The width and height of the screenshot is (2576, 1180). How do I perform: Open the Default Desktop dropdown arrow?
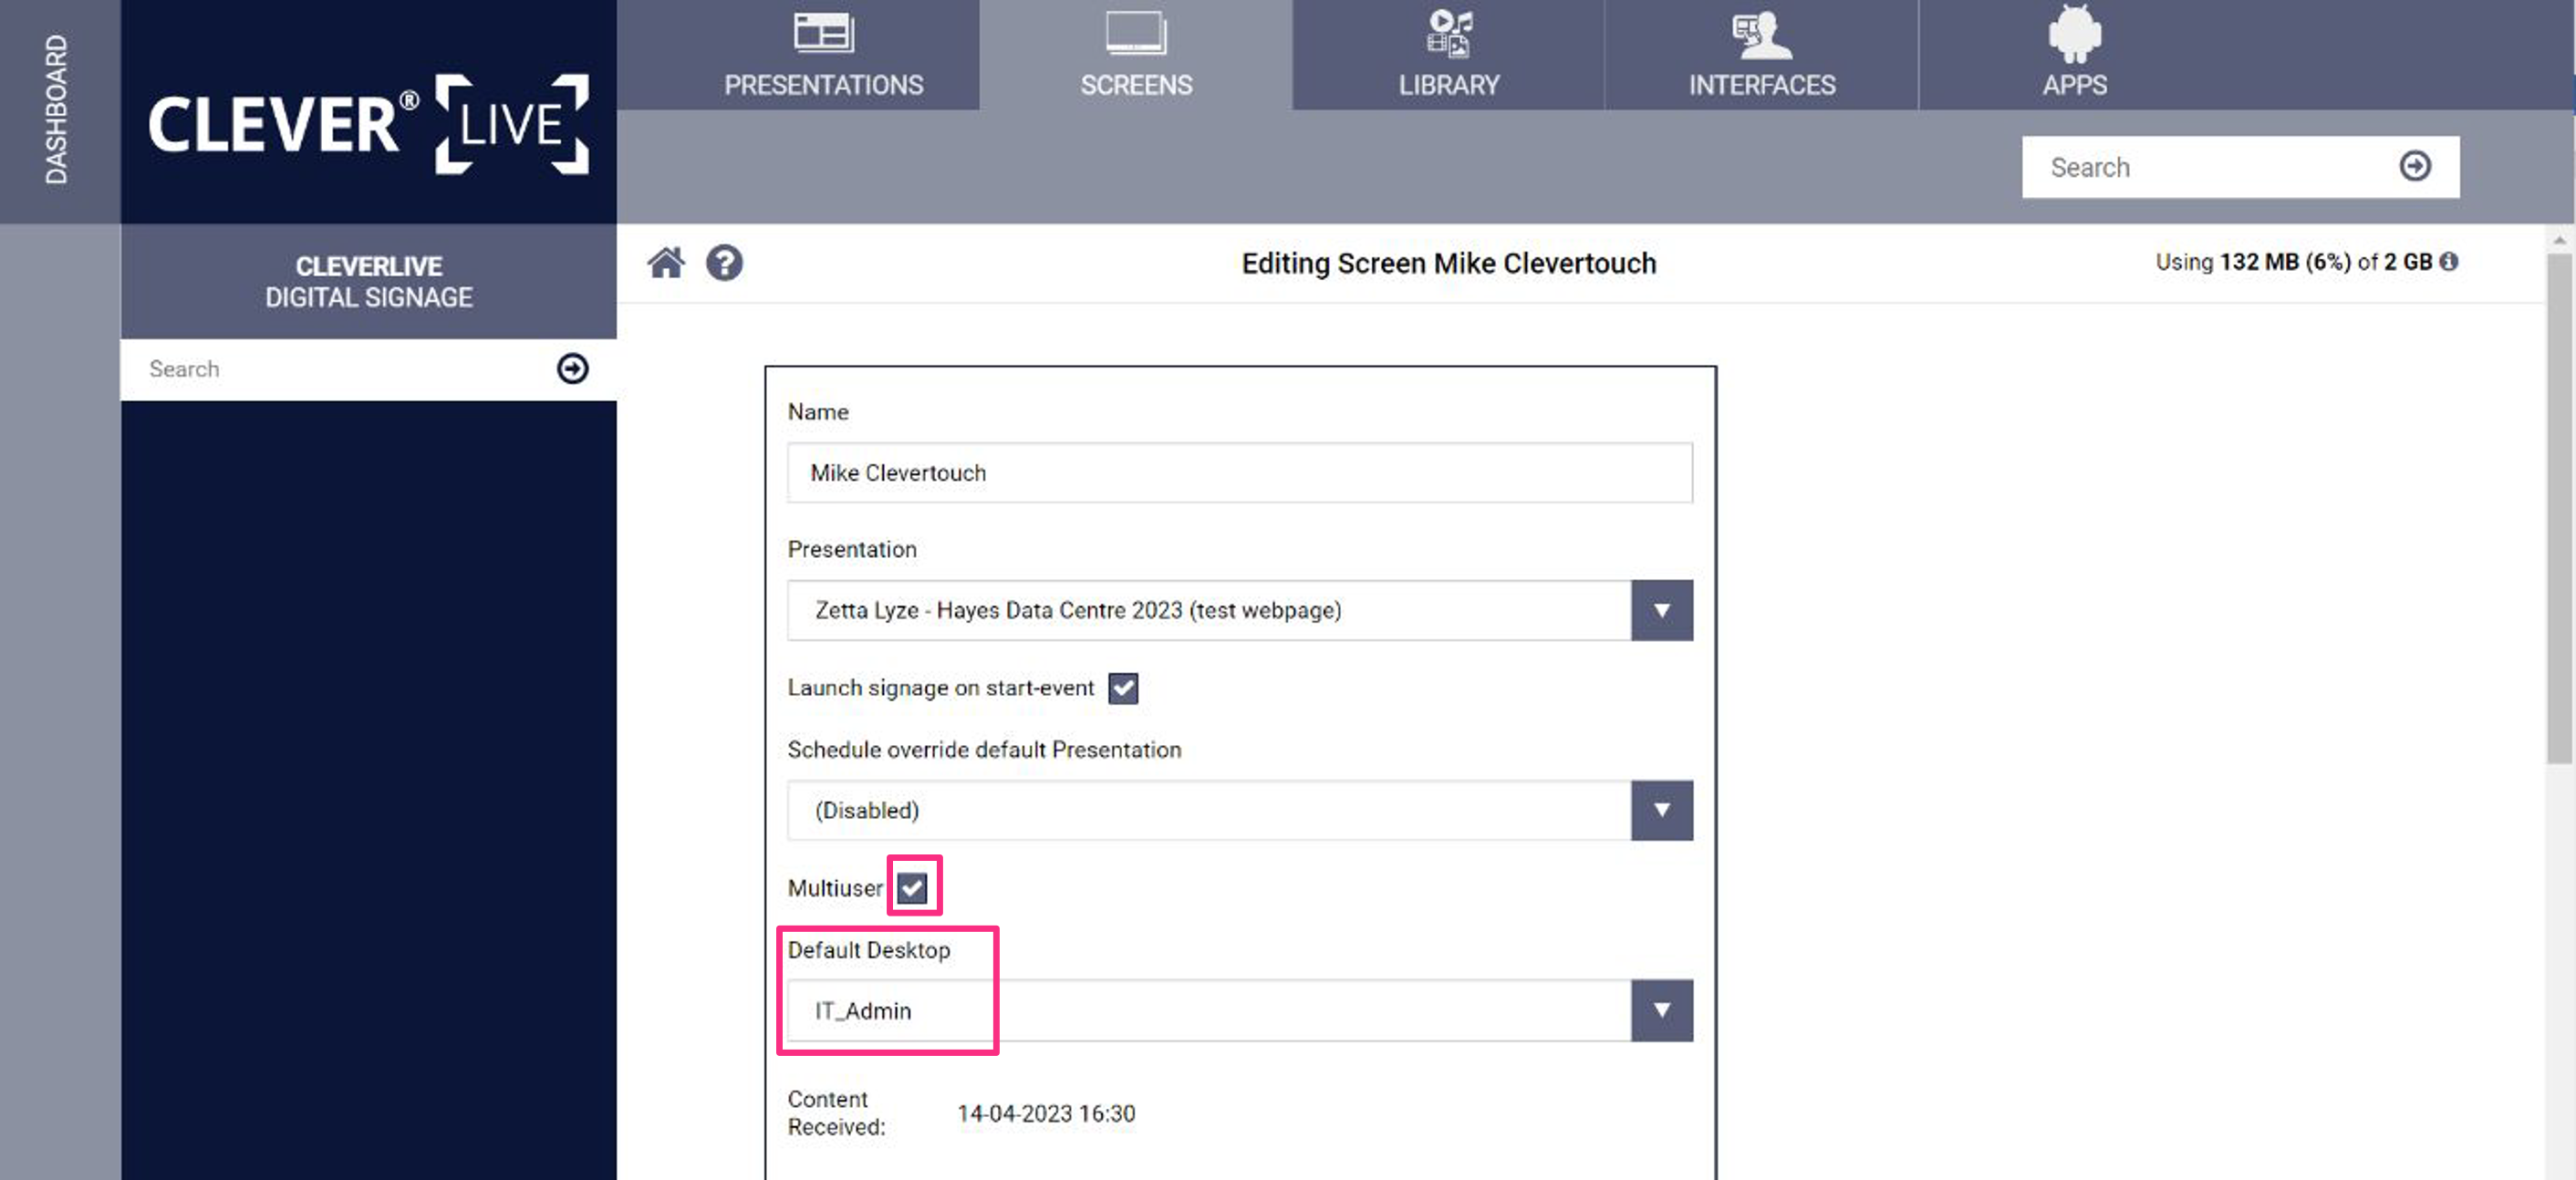(1661, 1010)
